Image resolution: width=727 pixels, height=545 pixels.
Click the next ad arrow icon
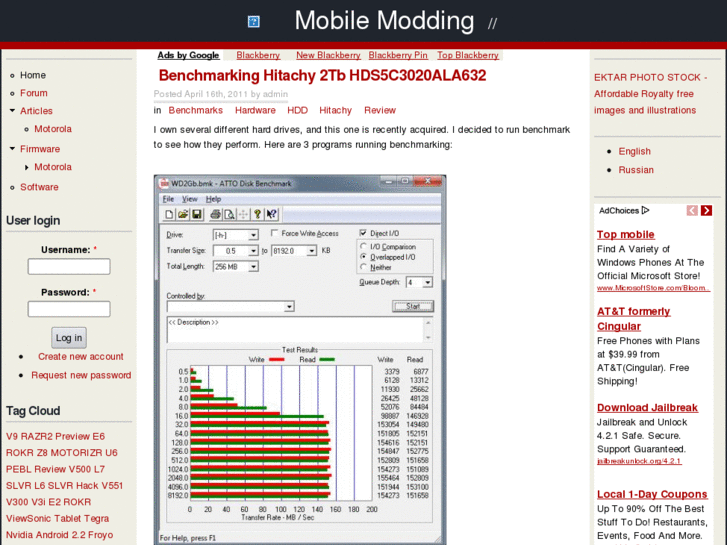pos(706,211)
